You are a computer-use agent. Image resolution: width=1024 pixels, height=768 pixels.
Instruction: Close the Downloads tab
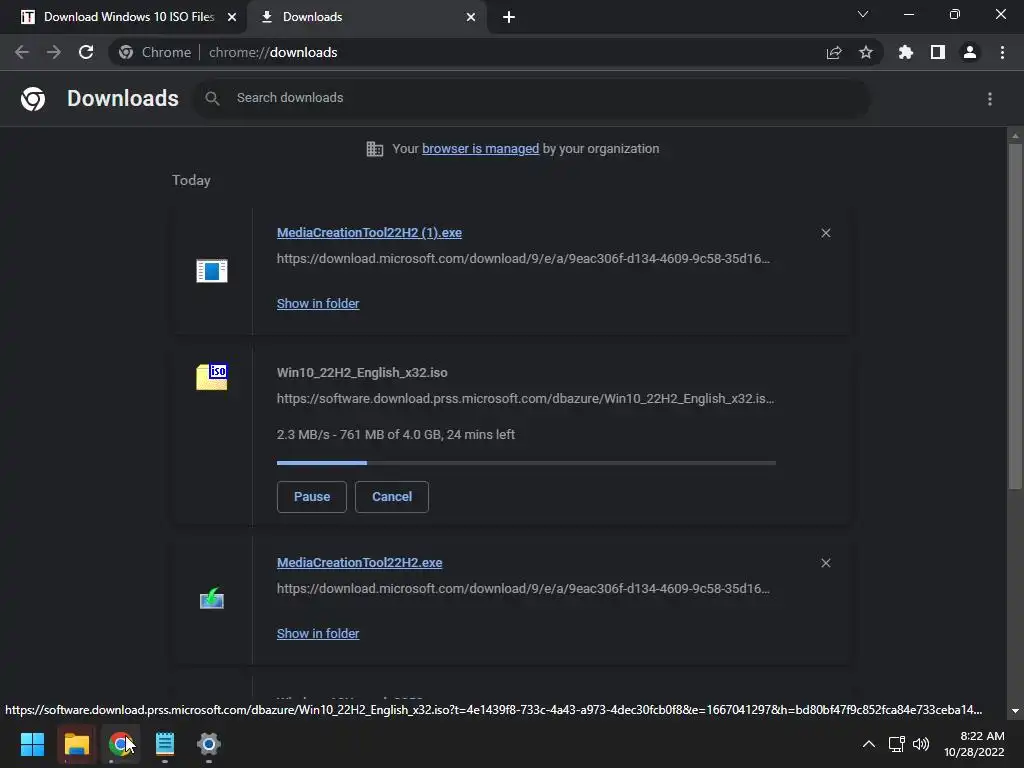(471, 17)
